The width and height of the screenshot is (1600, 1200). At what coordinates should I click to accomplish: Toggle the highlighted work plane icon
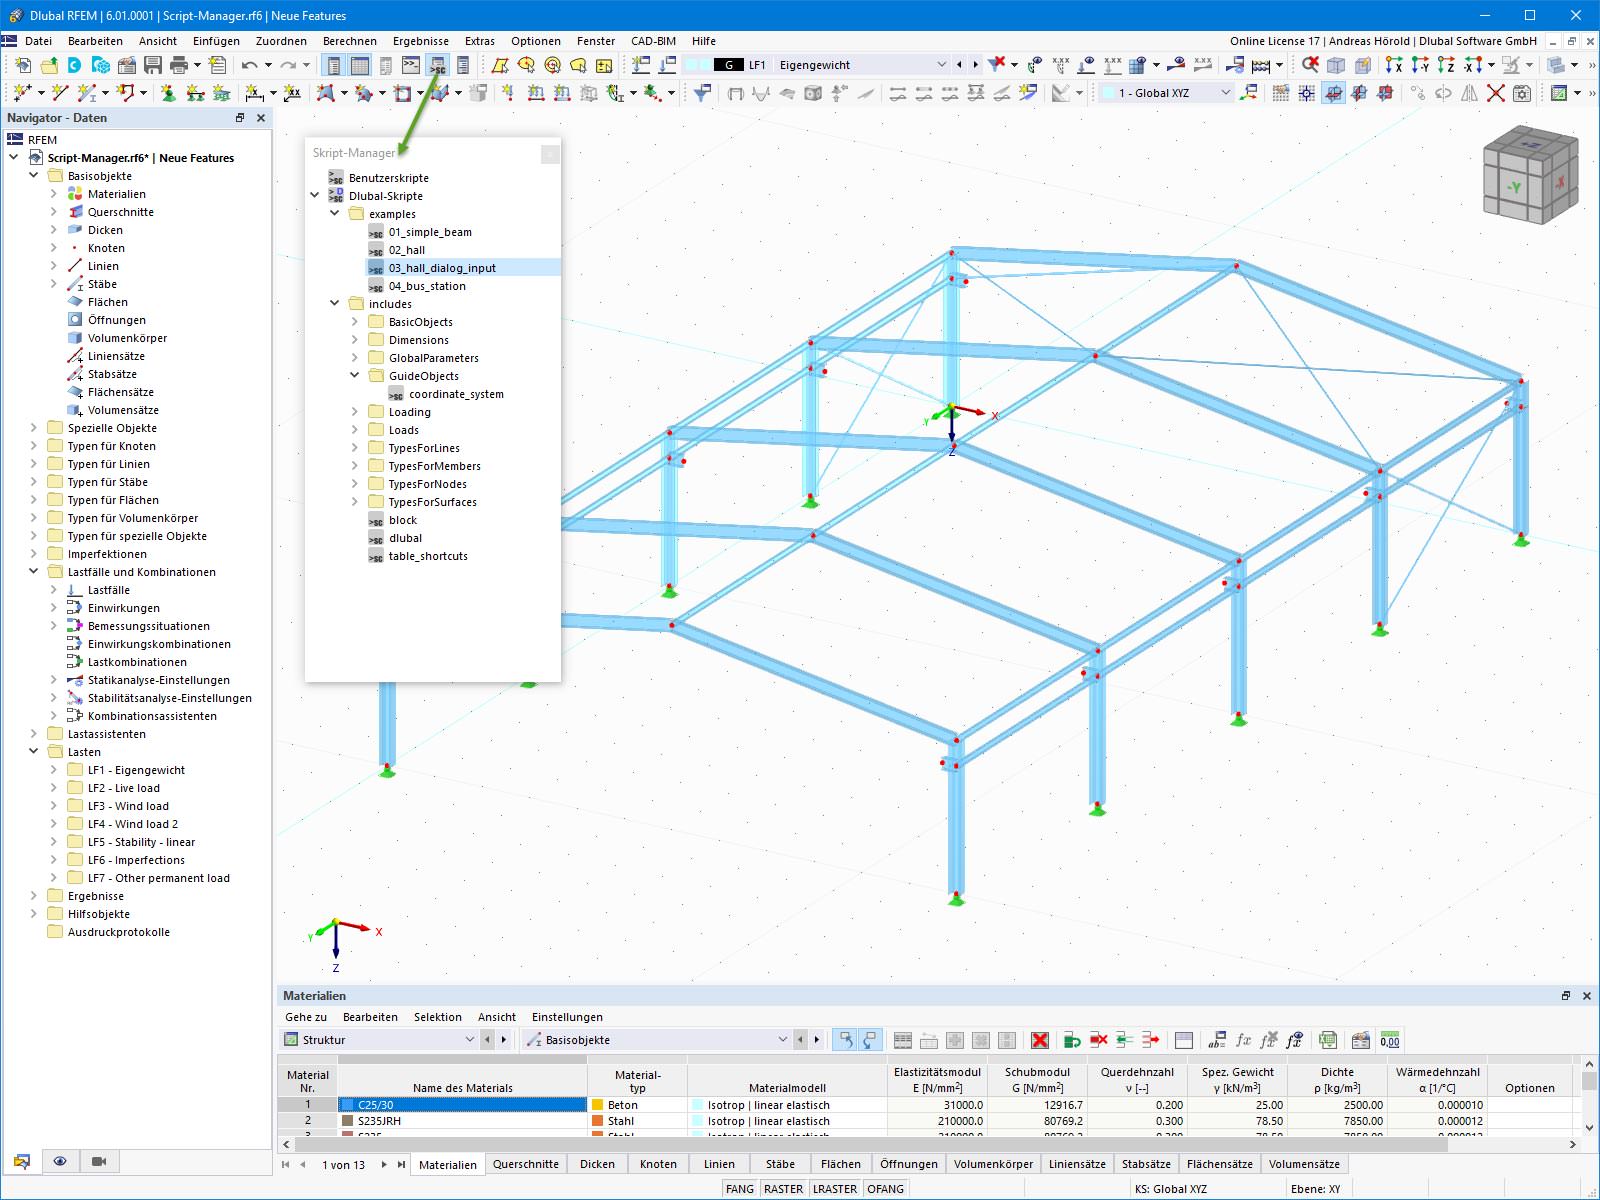pyautogui.click(x=1333, y=93)
